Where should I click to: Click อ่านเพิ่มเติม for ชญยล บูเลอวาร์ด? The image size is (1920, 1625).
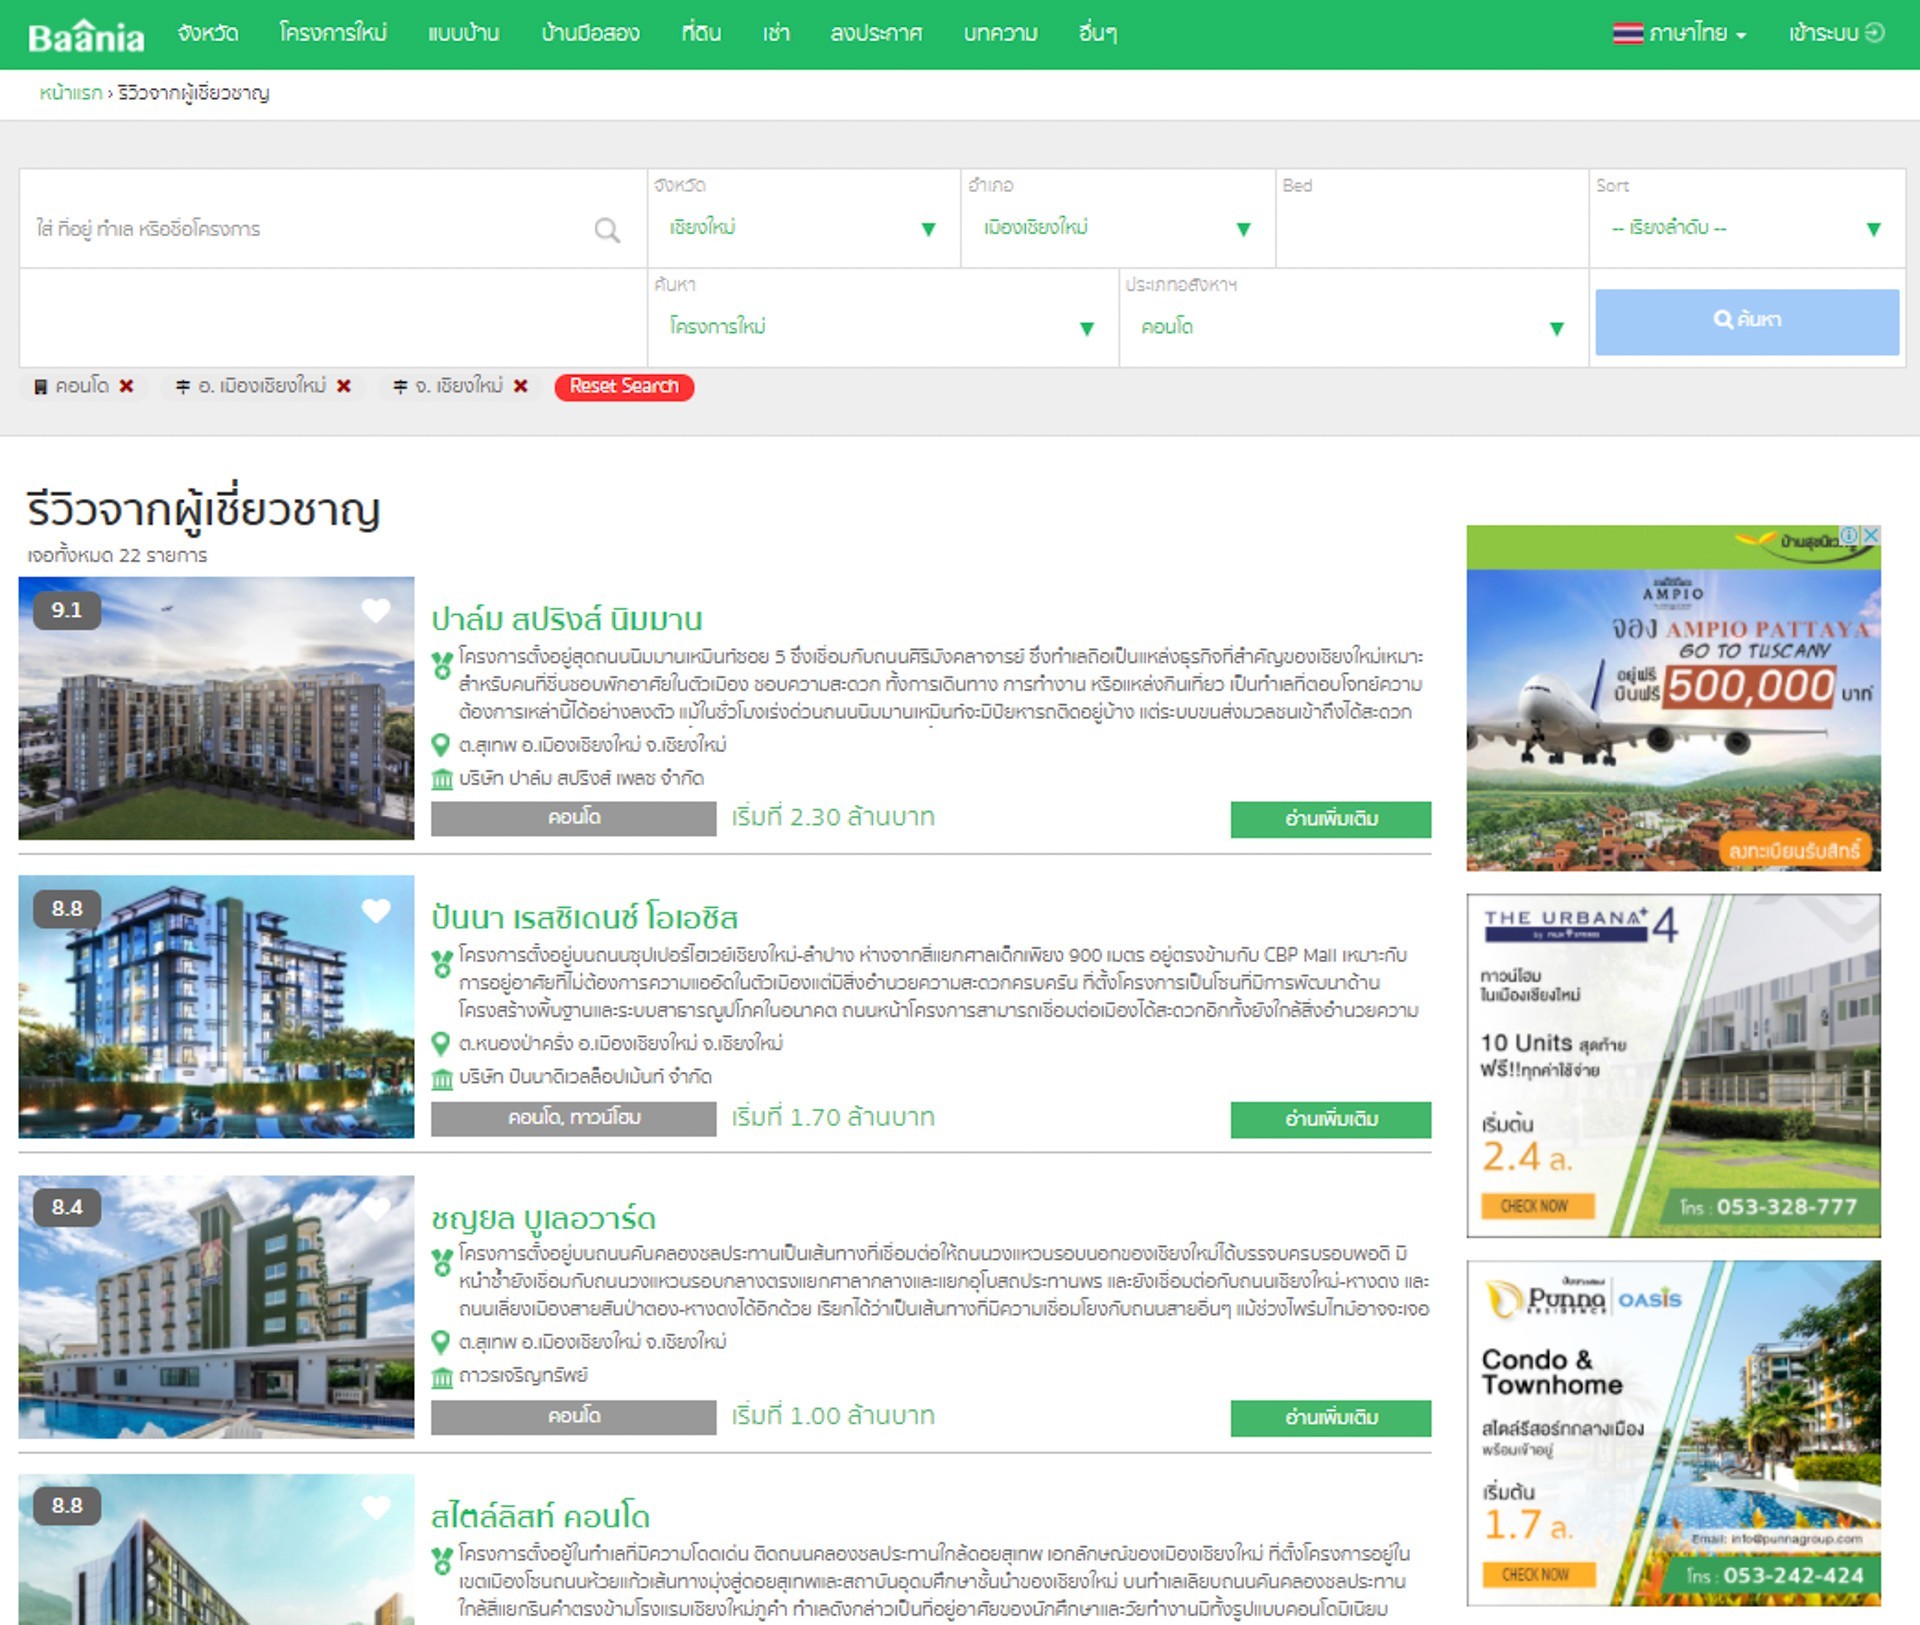[1331, 1418]
